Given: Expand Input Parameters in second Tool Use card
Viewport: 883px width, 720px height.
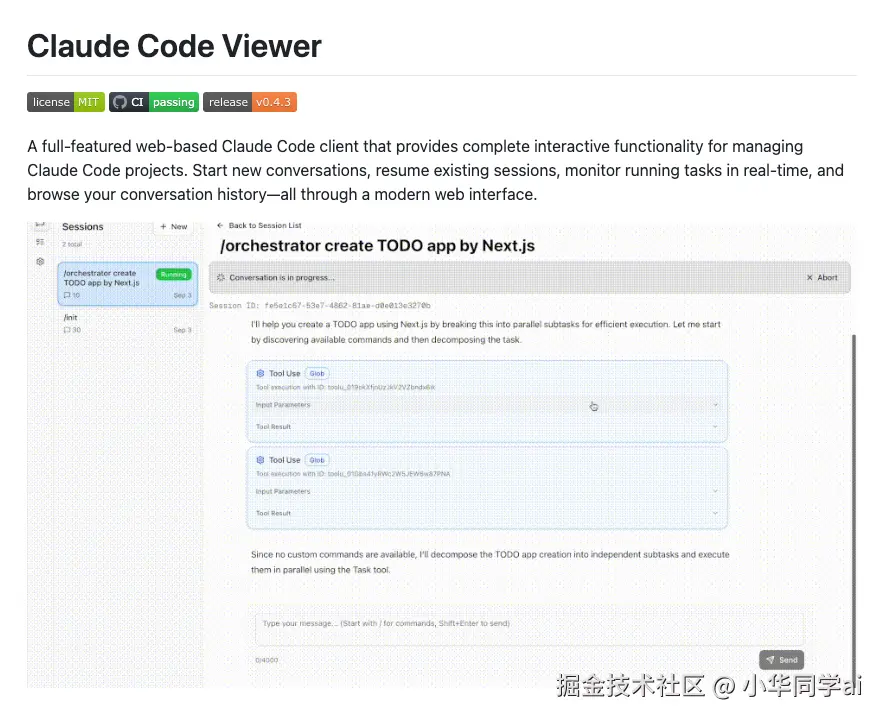Looking at the screenshot, I should click(487, 491).
